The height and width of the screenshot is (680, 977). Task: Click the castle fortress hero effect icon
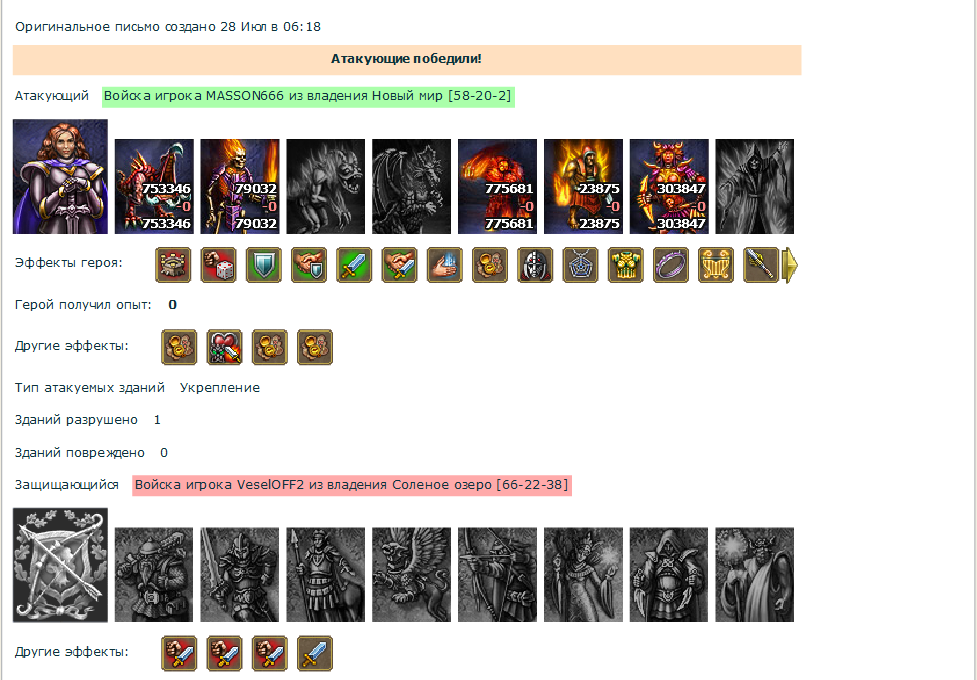(173, 265)
